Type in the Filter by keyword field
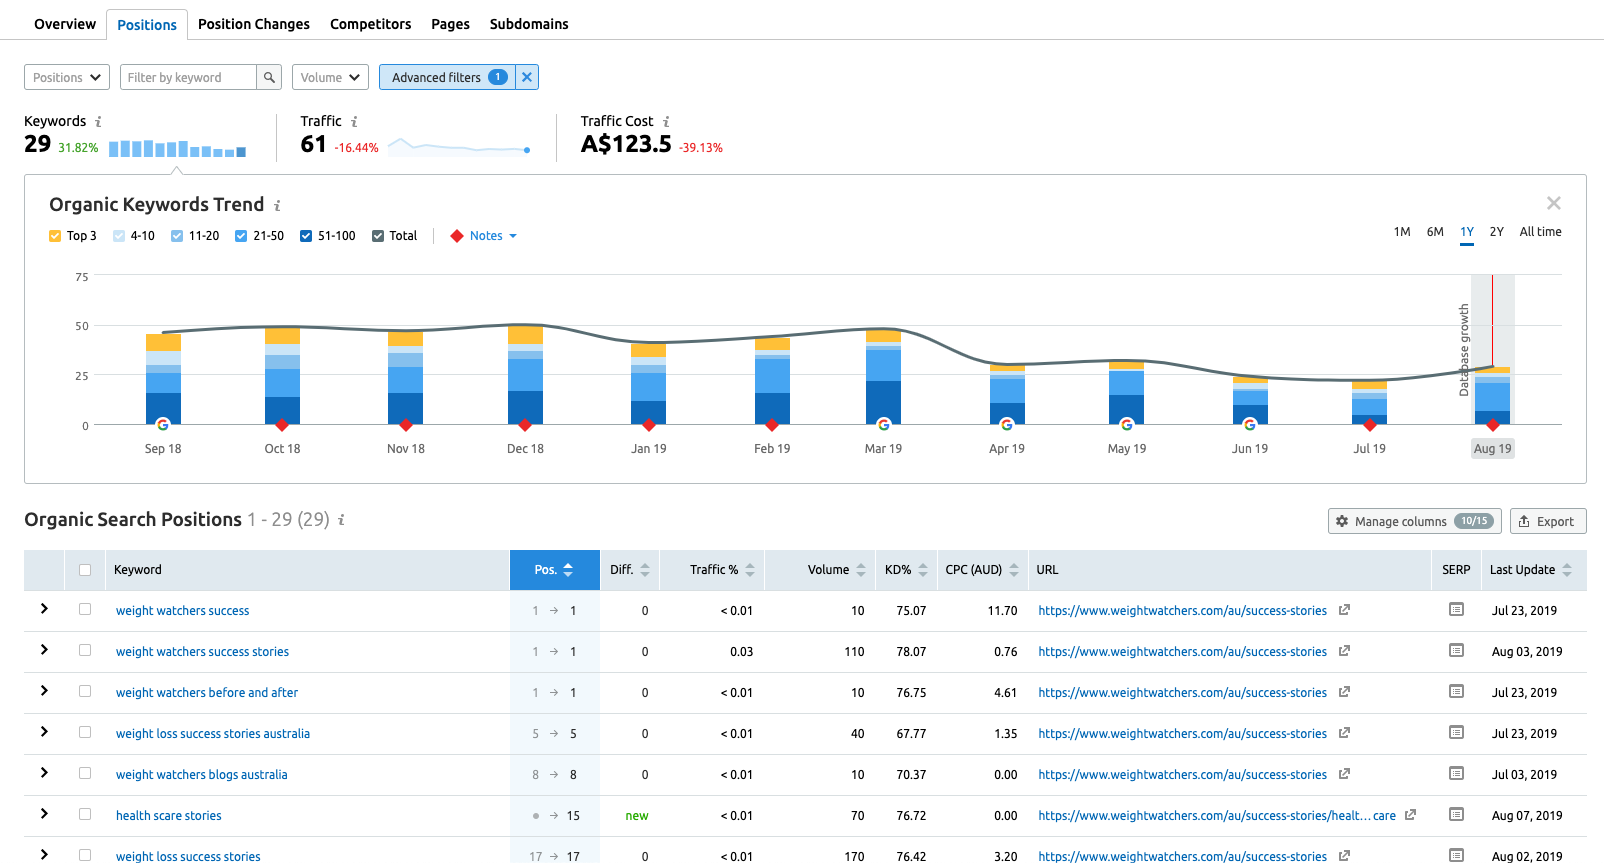The width and height of the screenshot is (1604, 863). 188,77
